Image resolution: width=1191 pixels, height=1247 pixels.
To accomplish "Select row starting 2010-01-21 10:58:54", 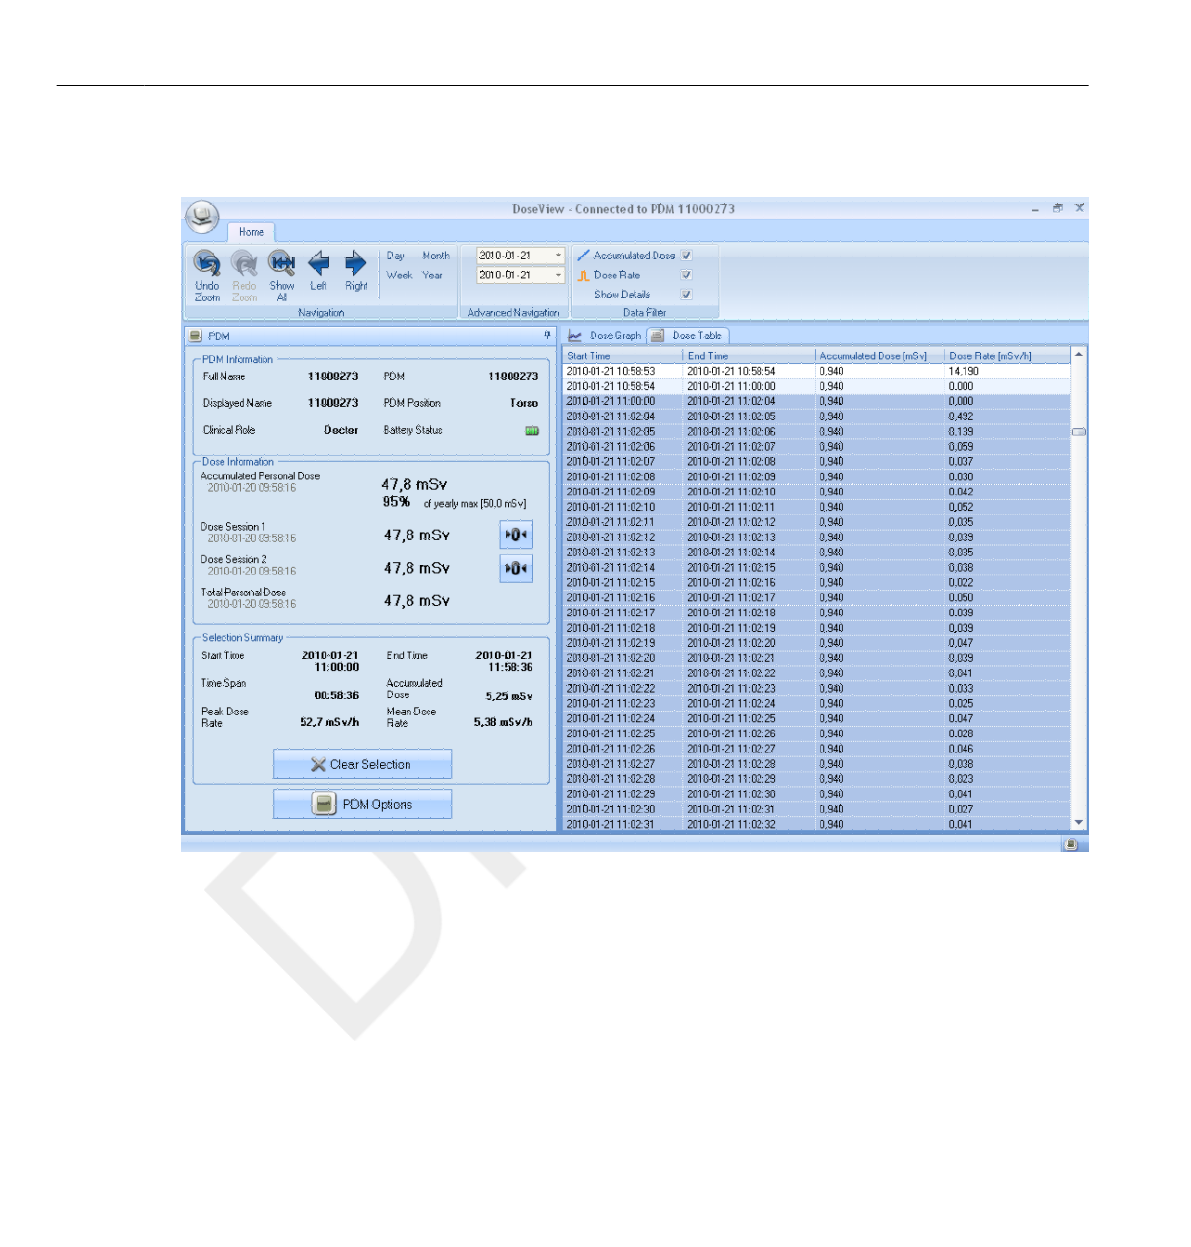I will (x=816, y=386).
